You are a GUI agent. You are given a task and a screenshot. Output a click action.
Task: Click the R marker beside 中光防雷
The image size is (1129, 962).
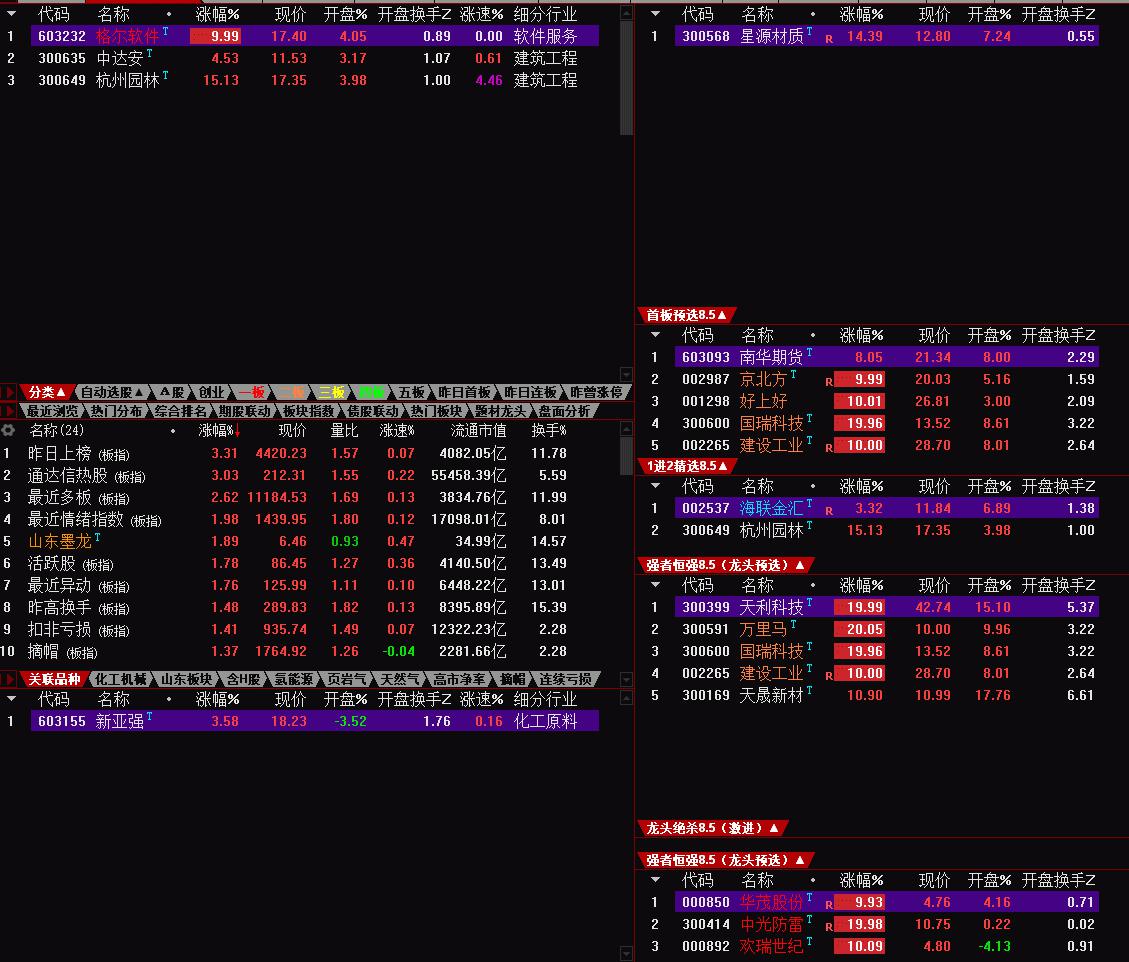829,927
